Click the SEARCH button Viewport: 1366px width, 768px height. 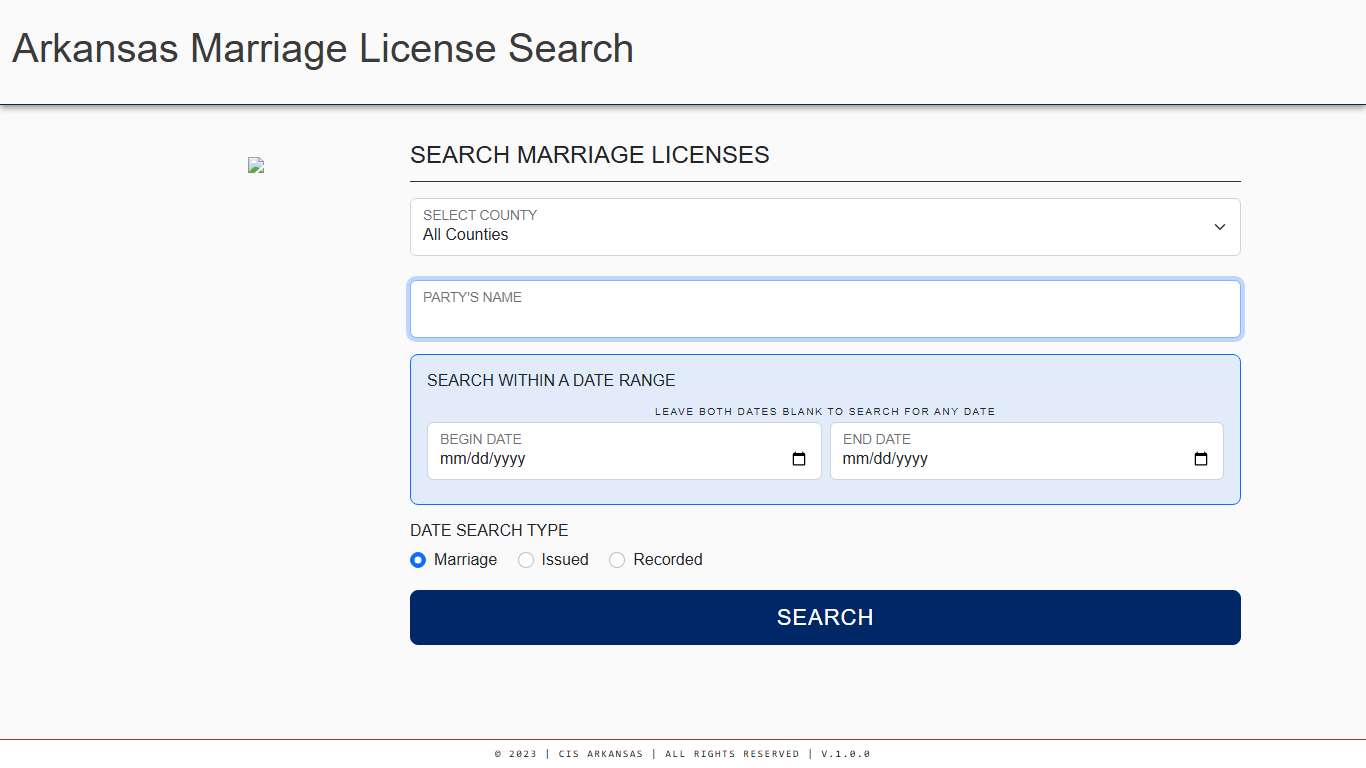click(x=825, y=617)
